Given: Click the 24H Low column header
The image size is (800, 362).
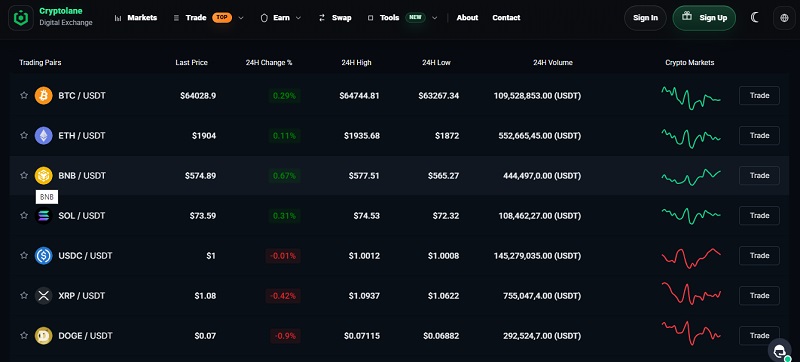Looking at the screenshot, I should click(436, 63).
